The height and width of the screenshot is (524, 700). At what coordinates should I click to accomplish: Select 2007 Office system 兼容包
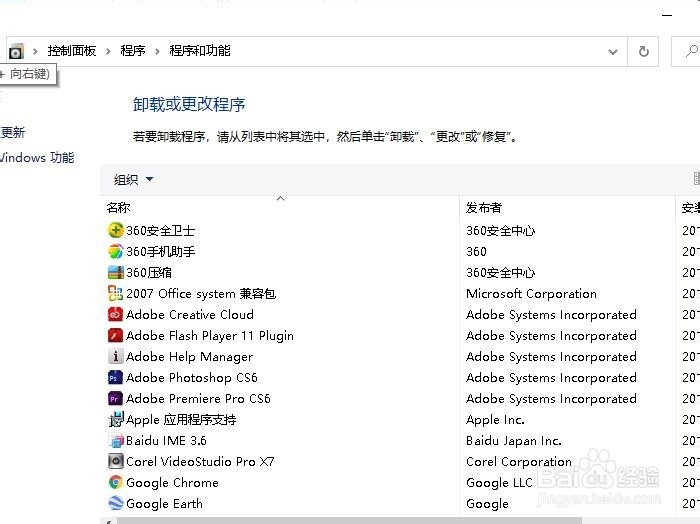pyautogui.click(x=201, y=294)
